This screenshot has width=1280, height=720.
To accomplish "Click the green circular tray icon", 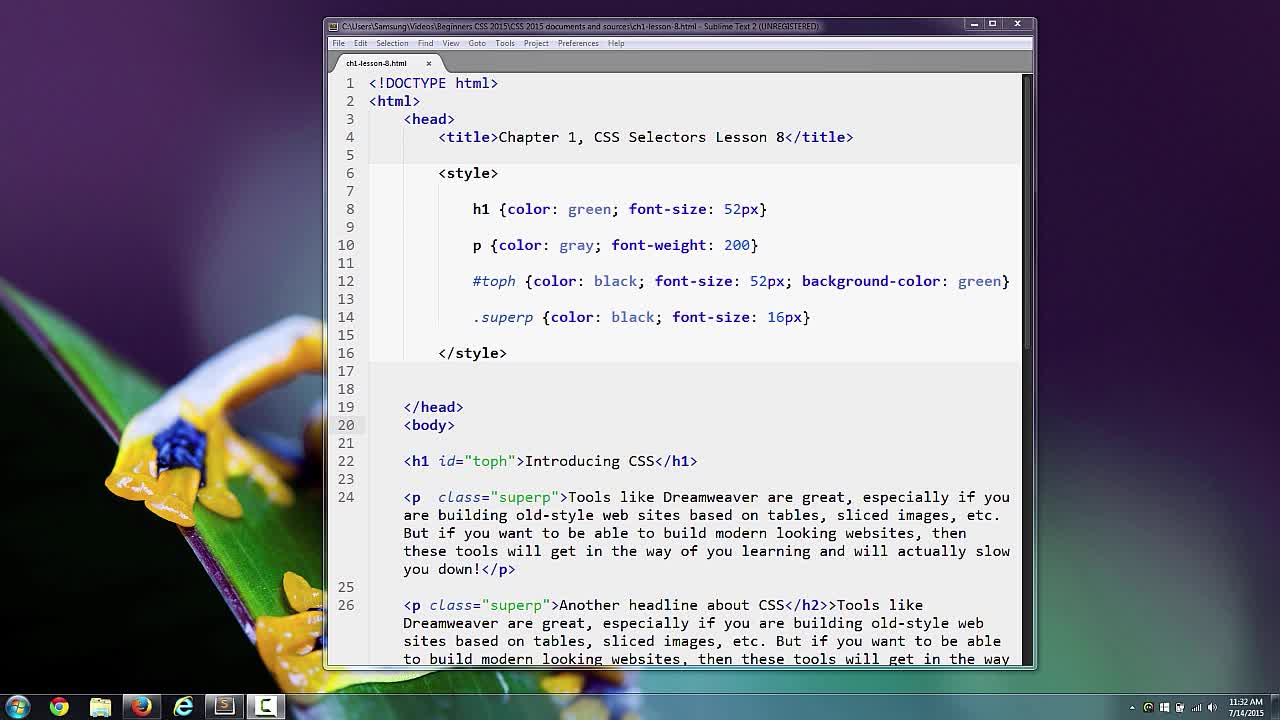I will point(1148,708).
